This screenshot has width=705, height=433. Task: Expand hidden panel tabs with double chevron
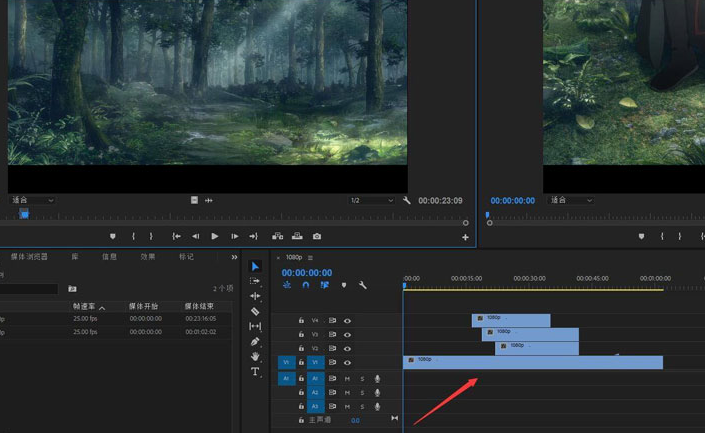click(x=234, y=257)
